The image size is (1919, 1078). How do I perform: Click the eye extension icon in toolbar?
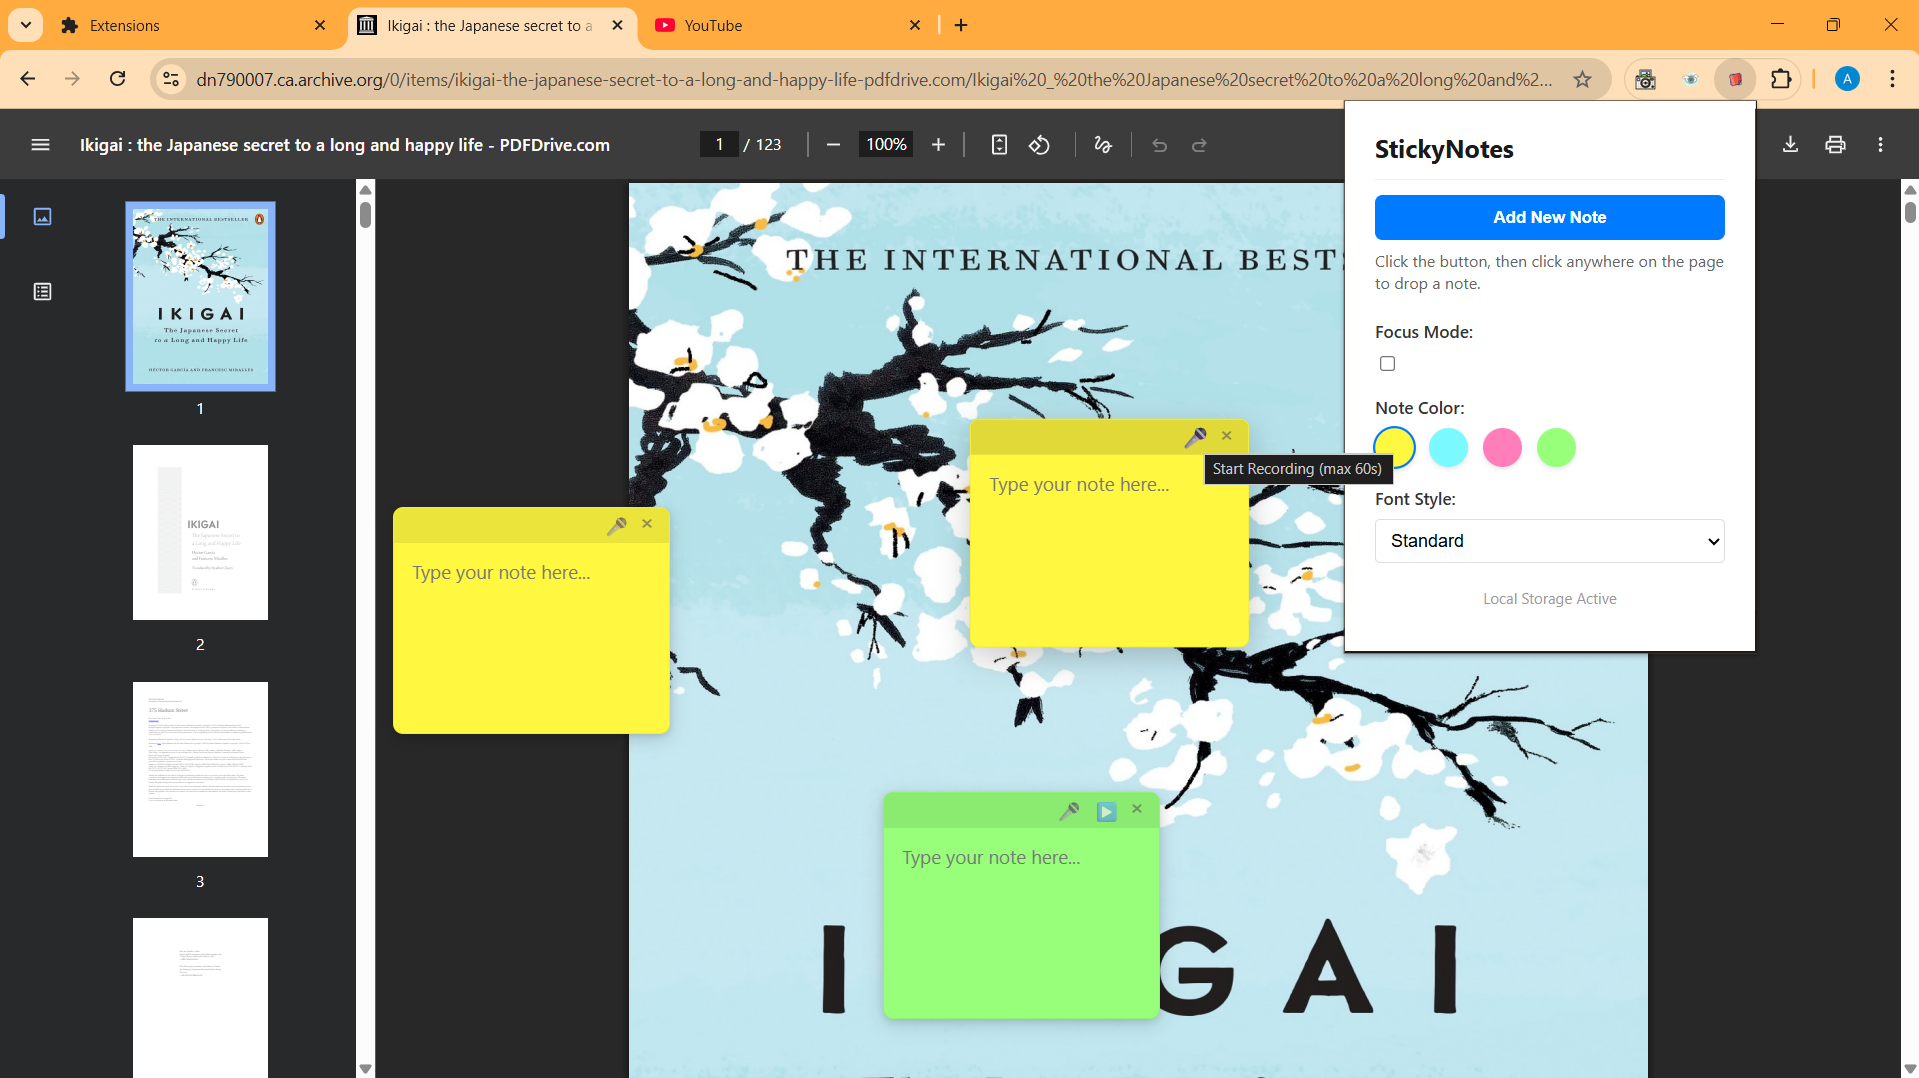tap(1690, 79)
